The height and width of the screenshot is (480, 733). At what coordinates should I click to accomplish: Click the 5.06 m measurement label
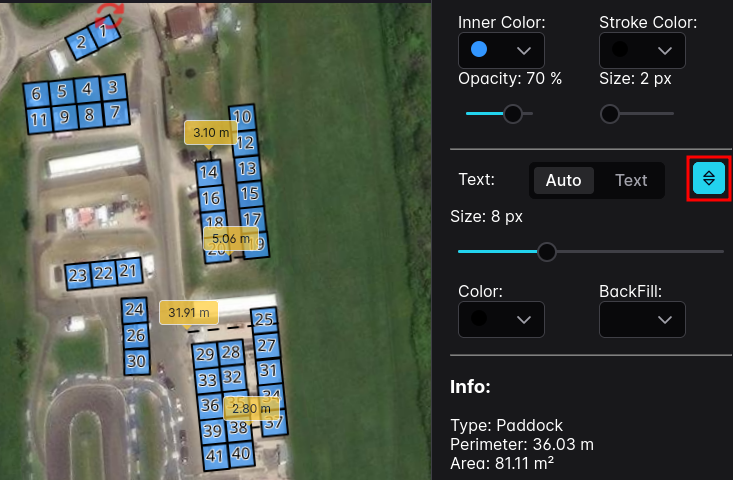click(x=231, y=239)
